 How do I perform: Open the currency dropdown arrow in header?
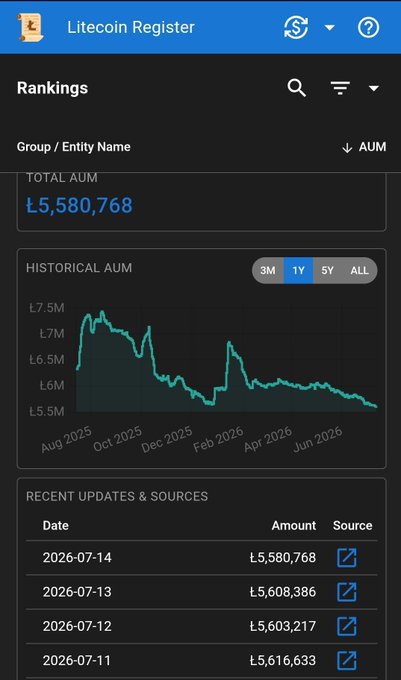[330, 28]
